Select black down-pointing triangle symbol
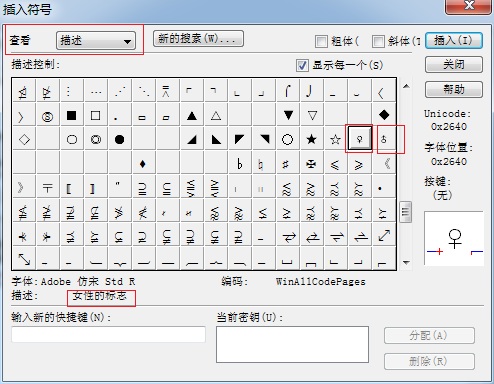The height and width of the screenshot is (384, 494). tap(288, 115)
